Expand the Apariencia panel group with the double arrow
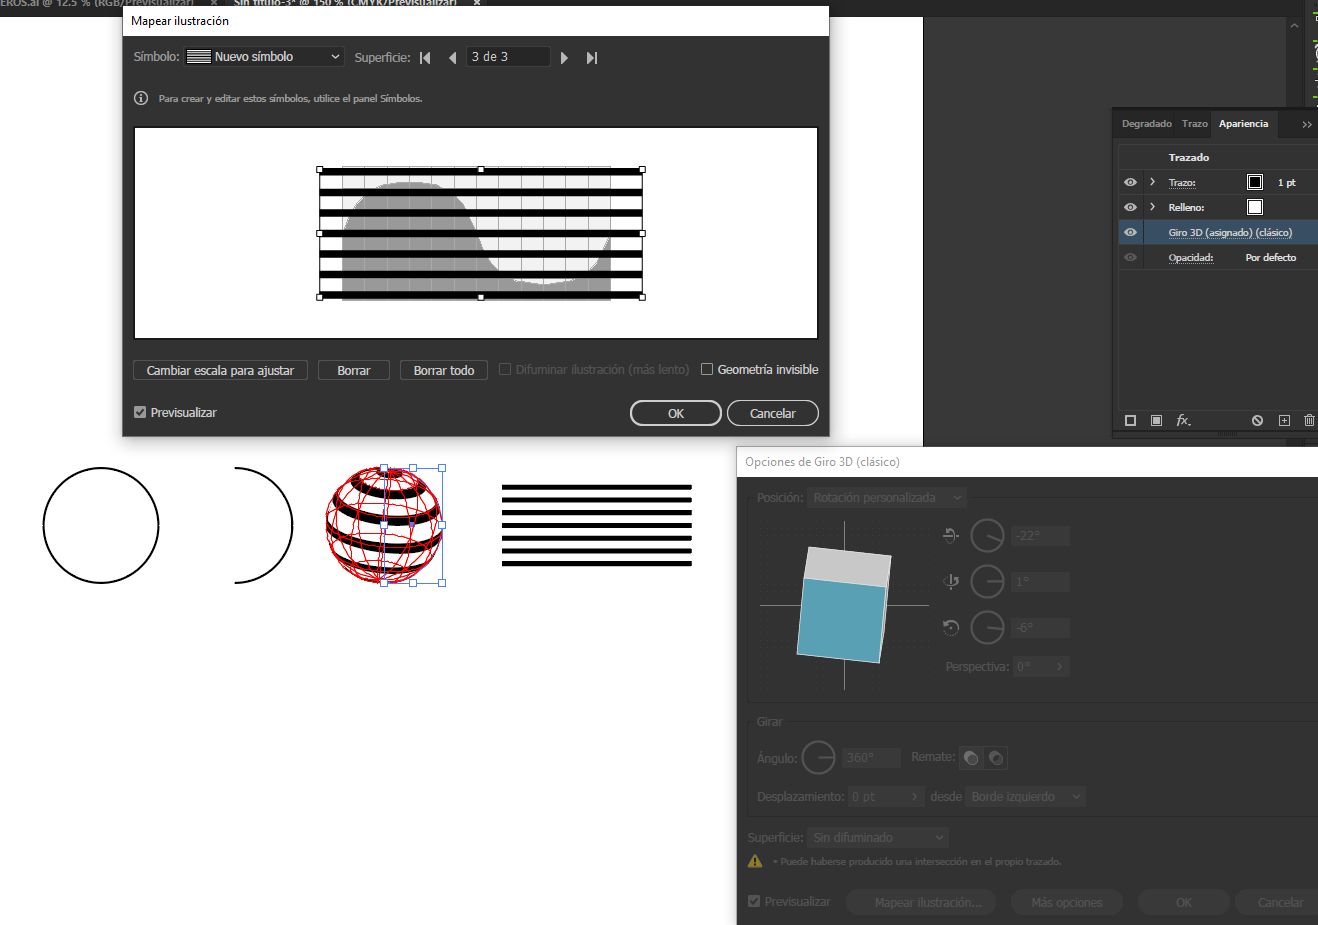The image size is (1318, 925). pos(1306,124)
